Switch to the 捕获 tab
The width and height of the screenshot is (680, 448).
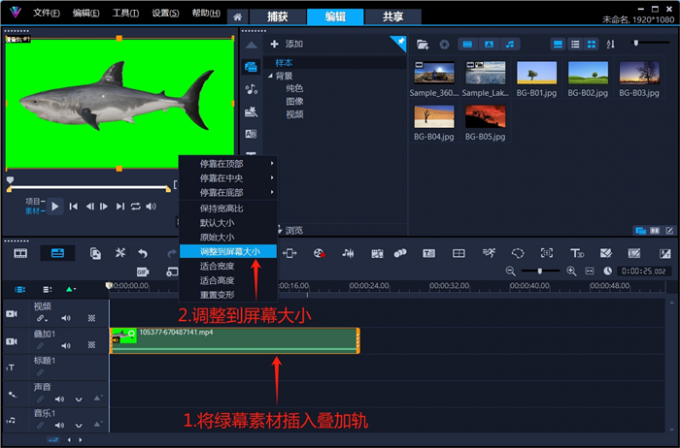point(278,17)
